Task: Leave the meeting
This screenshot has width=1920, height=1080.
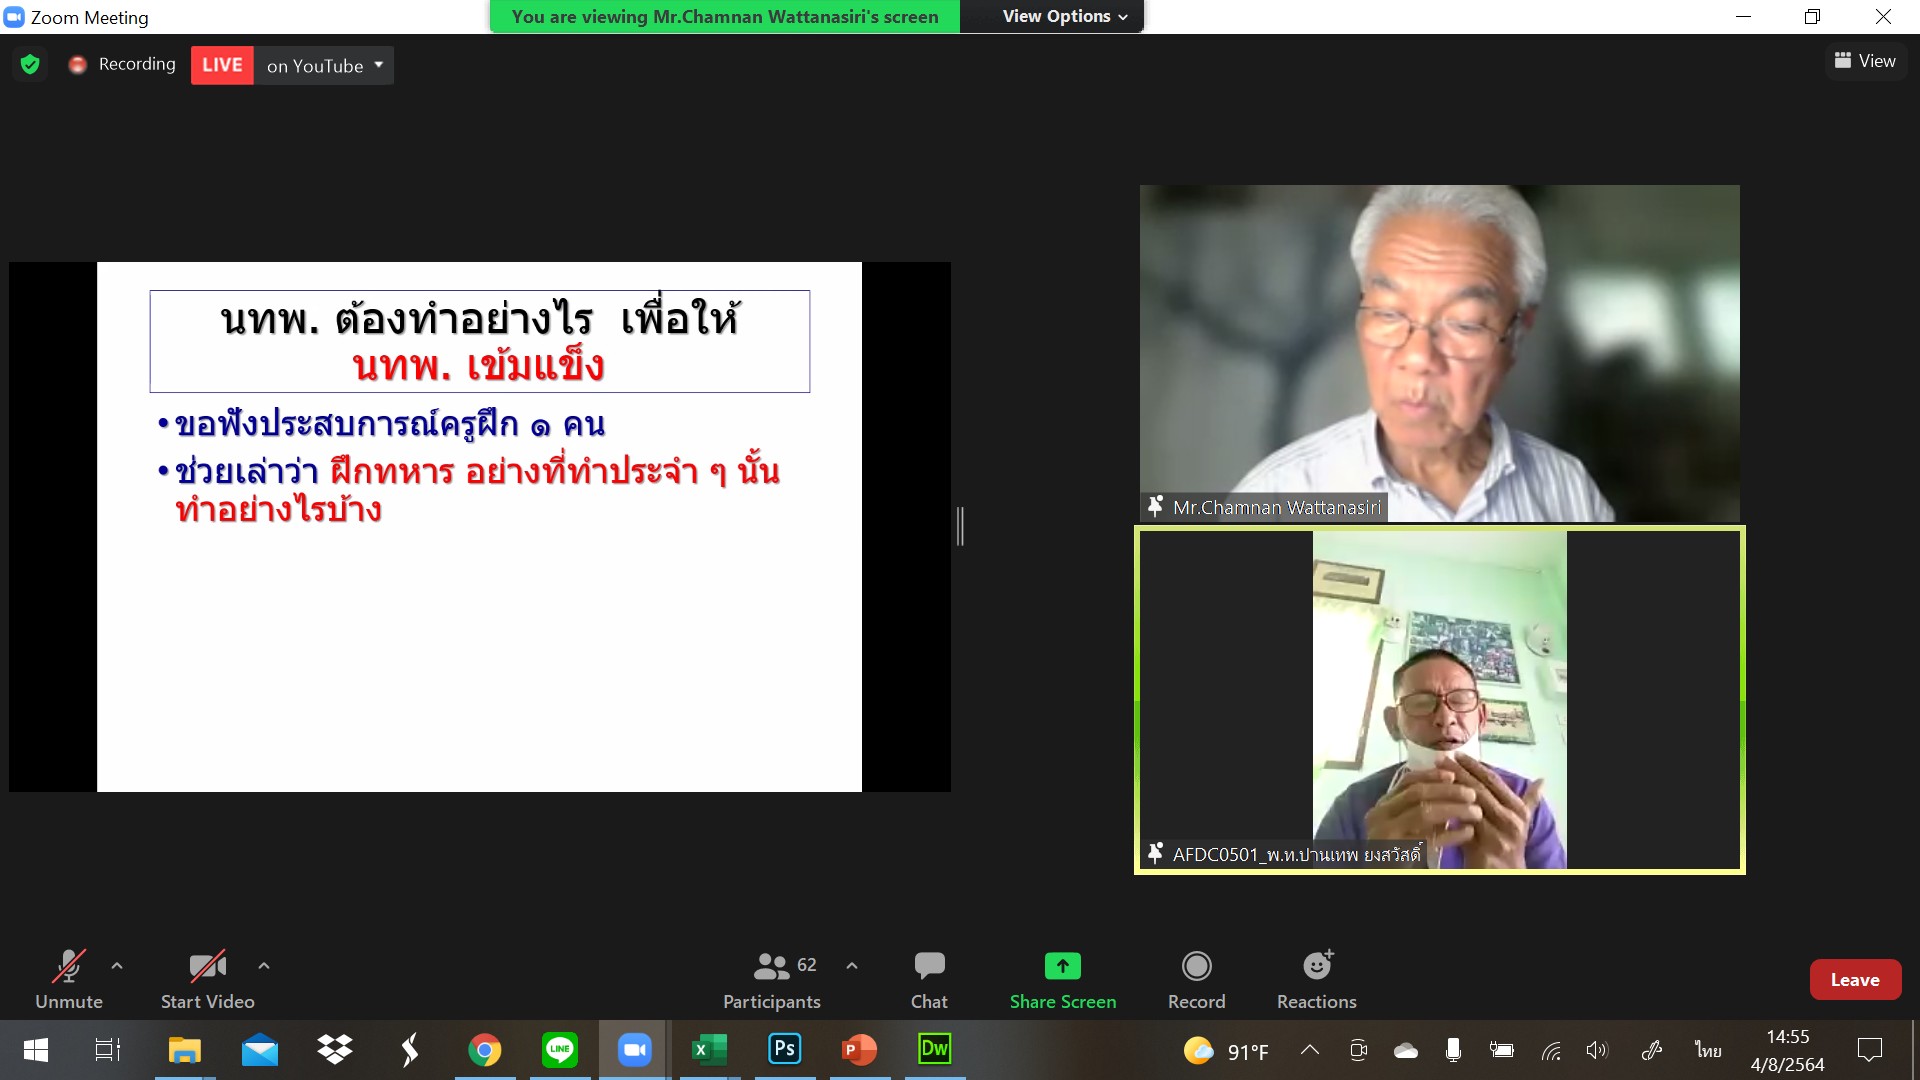Action: [x=1855, y=980]
